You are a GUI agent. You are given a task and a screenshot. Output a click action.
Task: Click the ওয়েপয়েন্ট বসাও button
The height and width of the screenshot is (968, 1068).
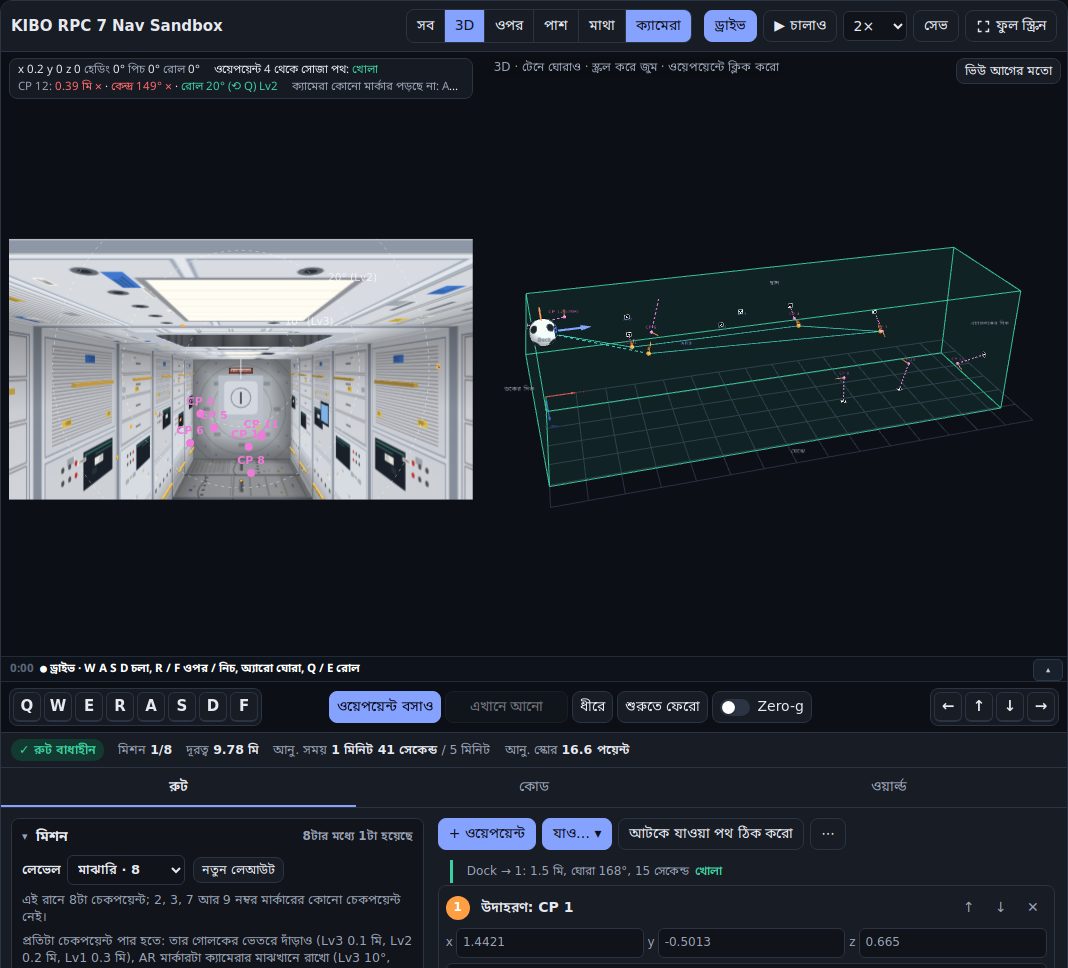385,707
